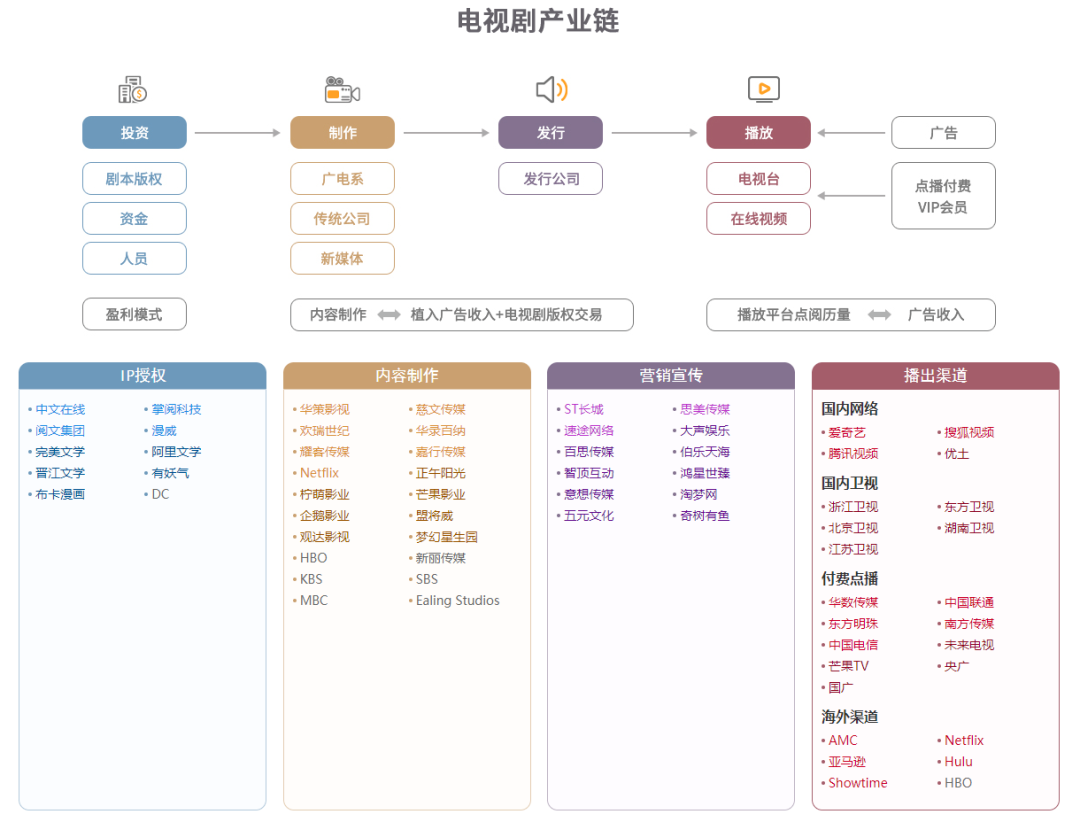The height and width of the screenshot is (822, 1080).
Task: Expand the 国内卫视 subsection
Action: pos(849,484)
